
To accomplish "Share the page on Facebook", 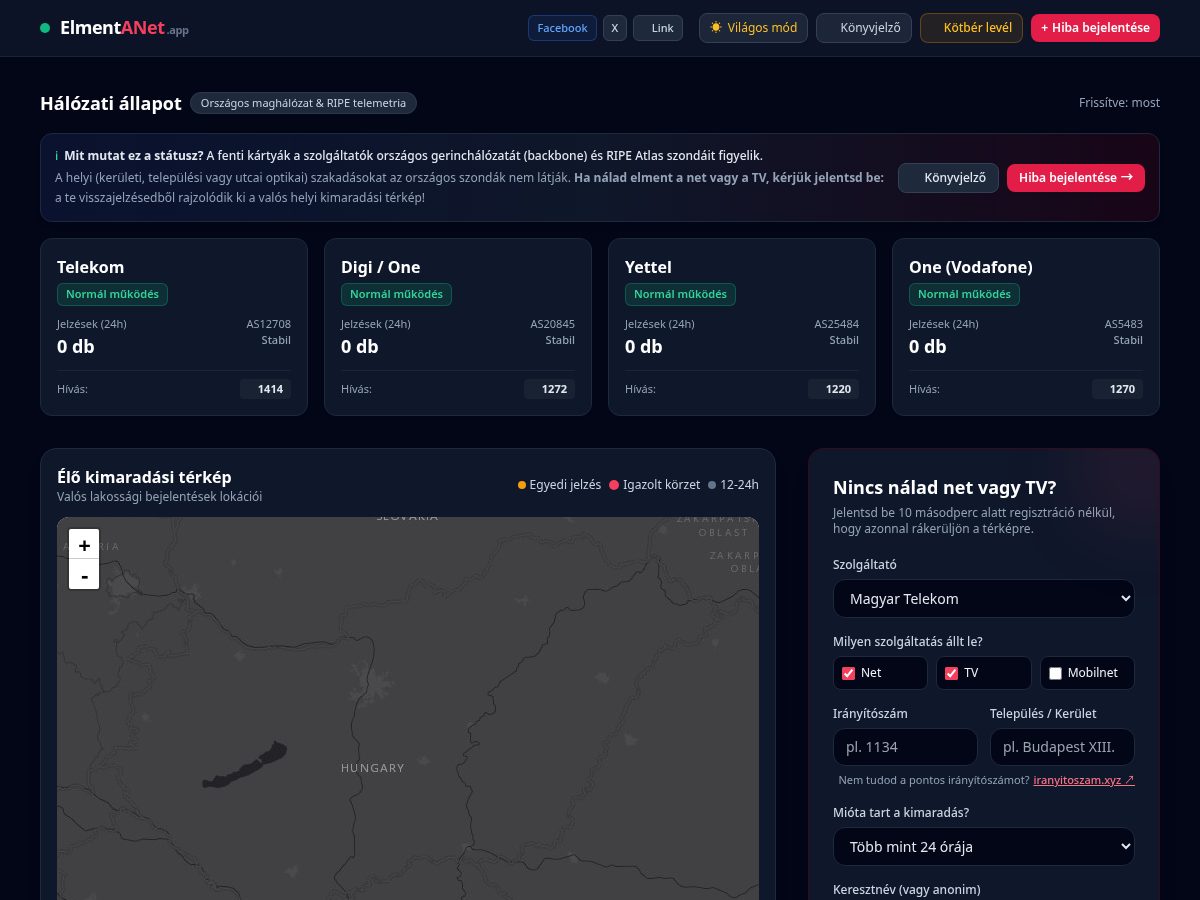I will pos(562,28).
